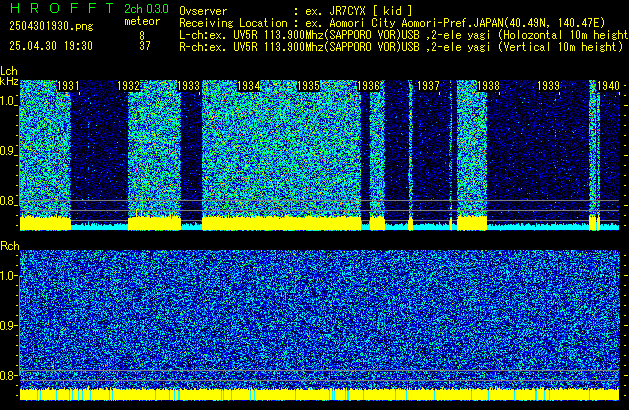Viewport: 629px width, 410px height.
Task: Click the Receiving Location Aomori City line
Action: (x=392, y=23)
